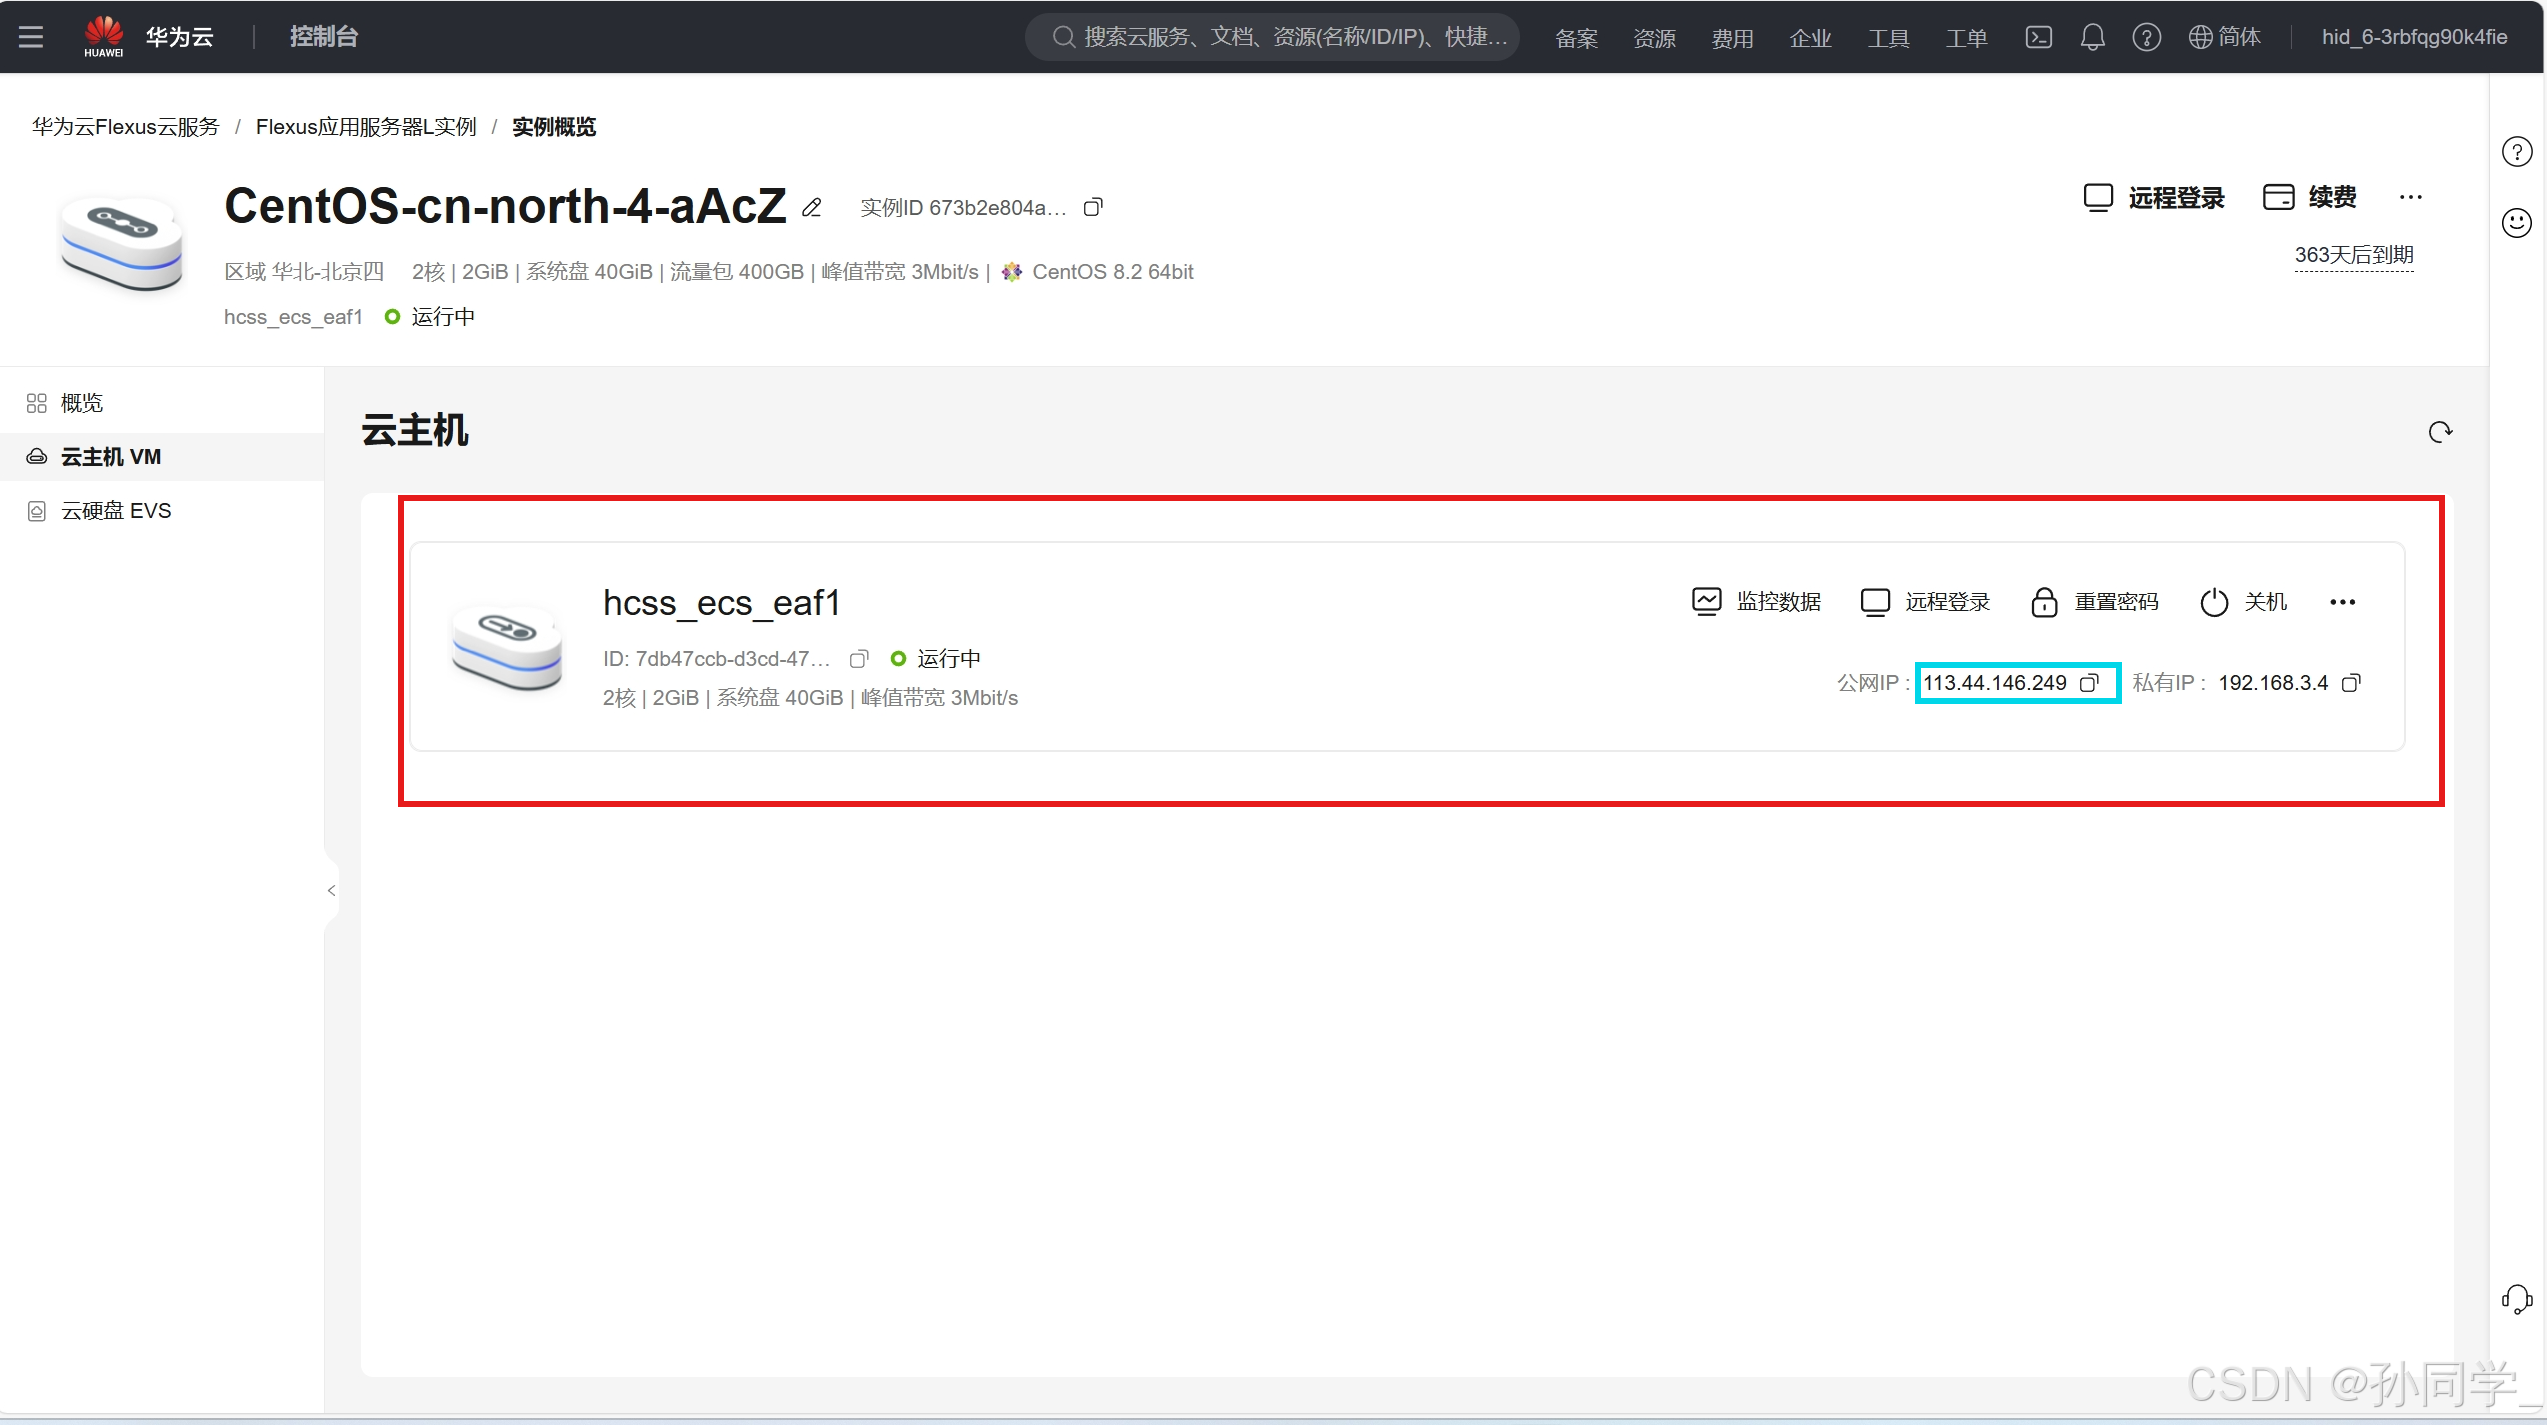Viewport: 2547px width, 1425px height.
Task: Open the notification bell
Action: (2092, 37)
